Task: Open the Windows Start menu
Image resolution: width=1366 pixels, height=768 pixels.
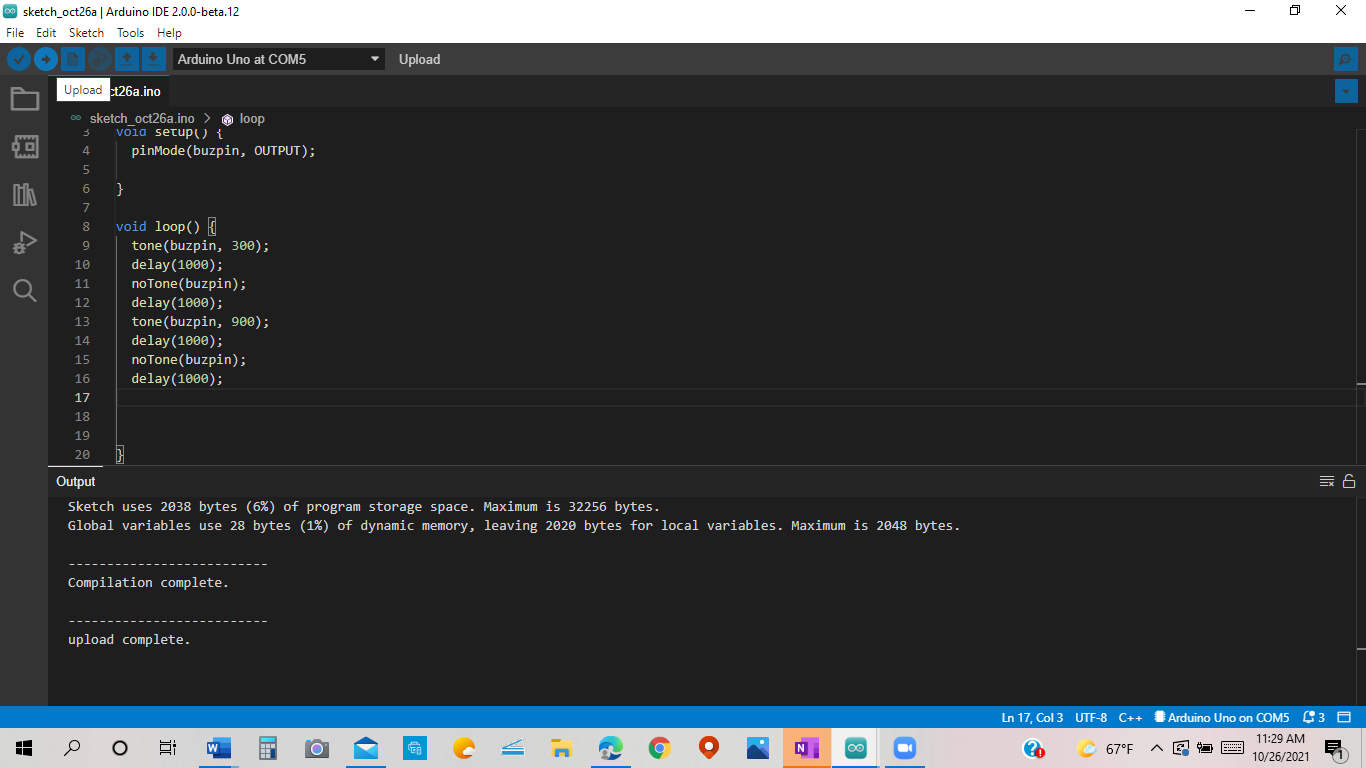Action: coord(24,748)
